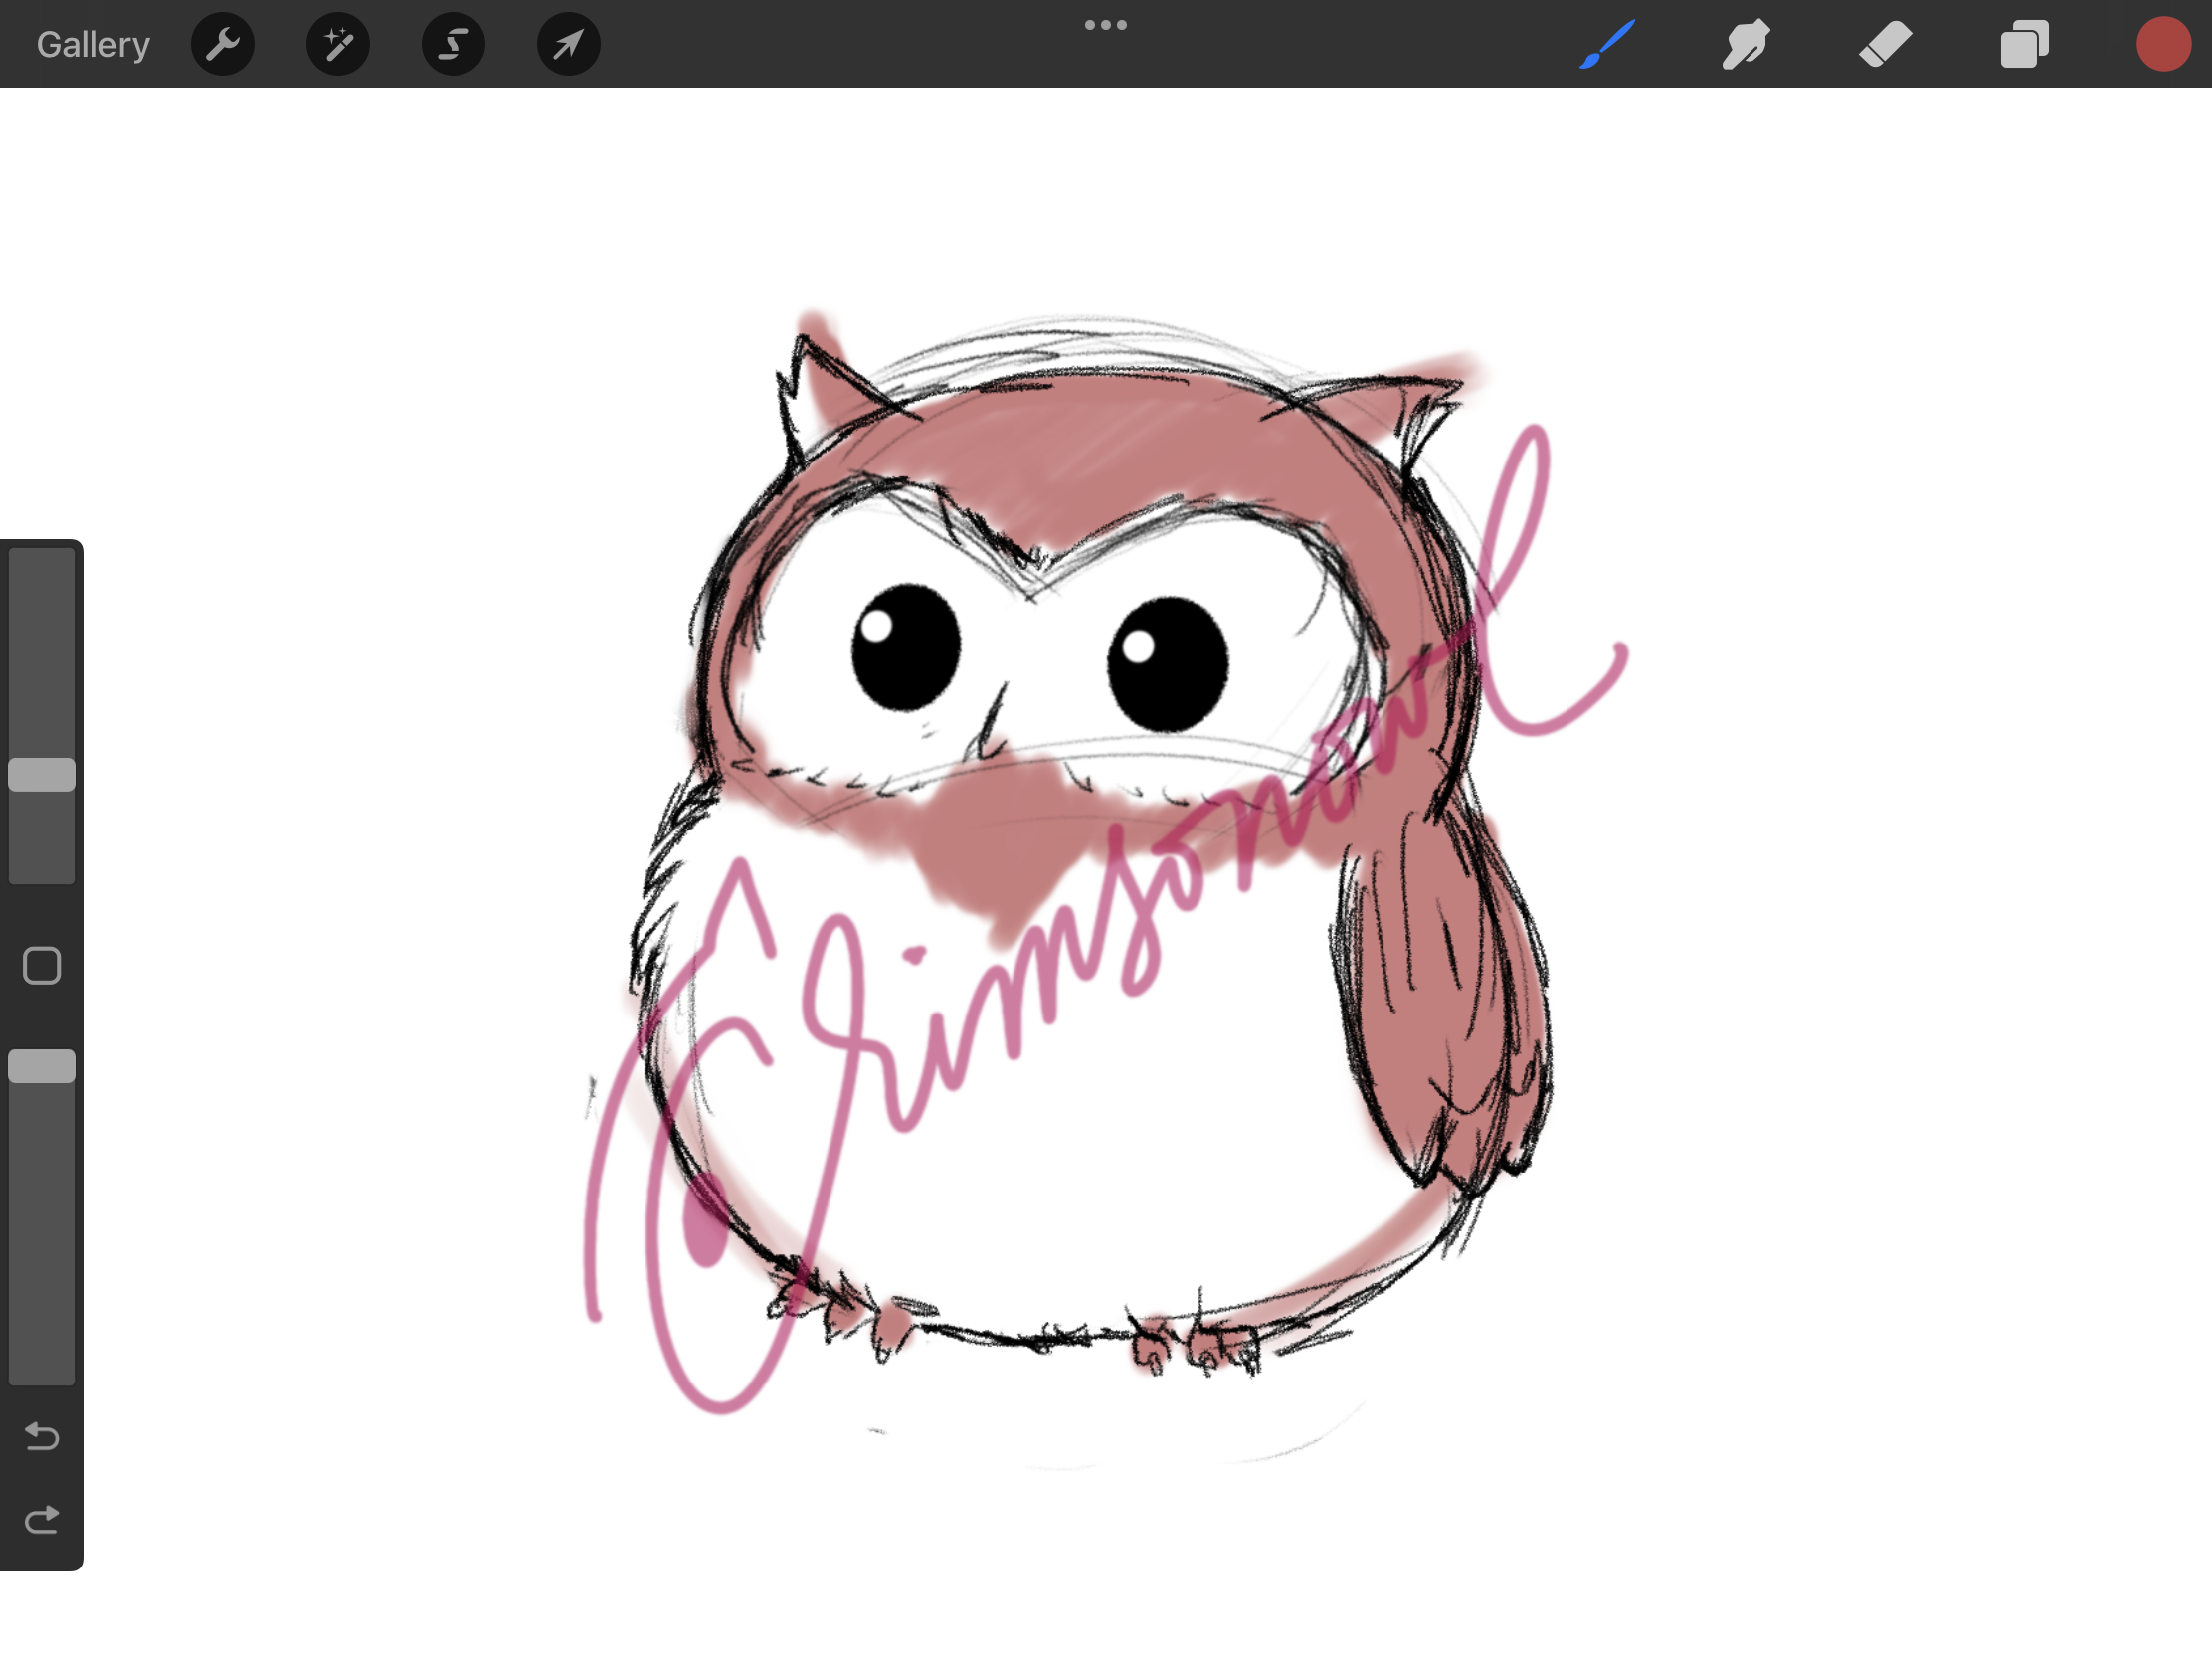Activate the Transform arrow tool
This screenshot has width=2212, height=1659.
(569, 44)
